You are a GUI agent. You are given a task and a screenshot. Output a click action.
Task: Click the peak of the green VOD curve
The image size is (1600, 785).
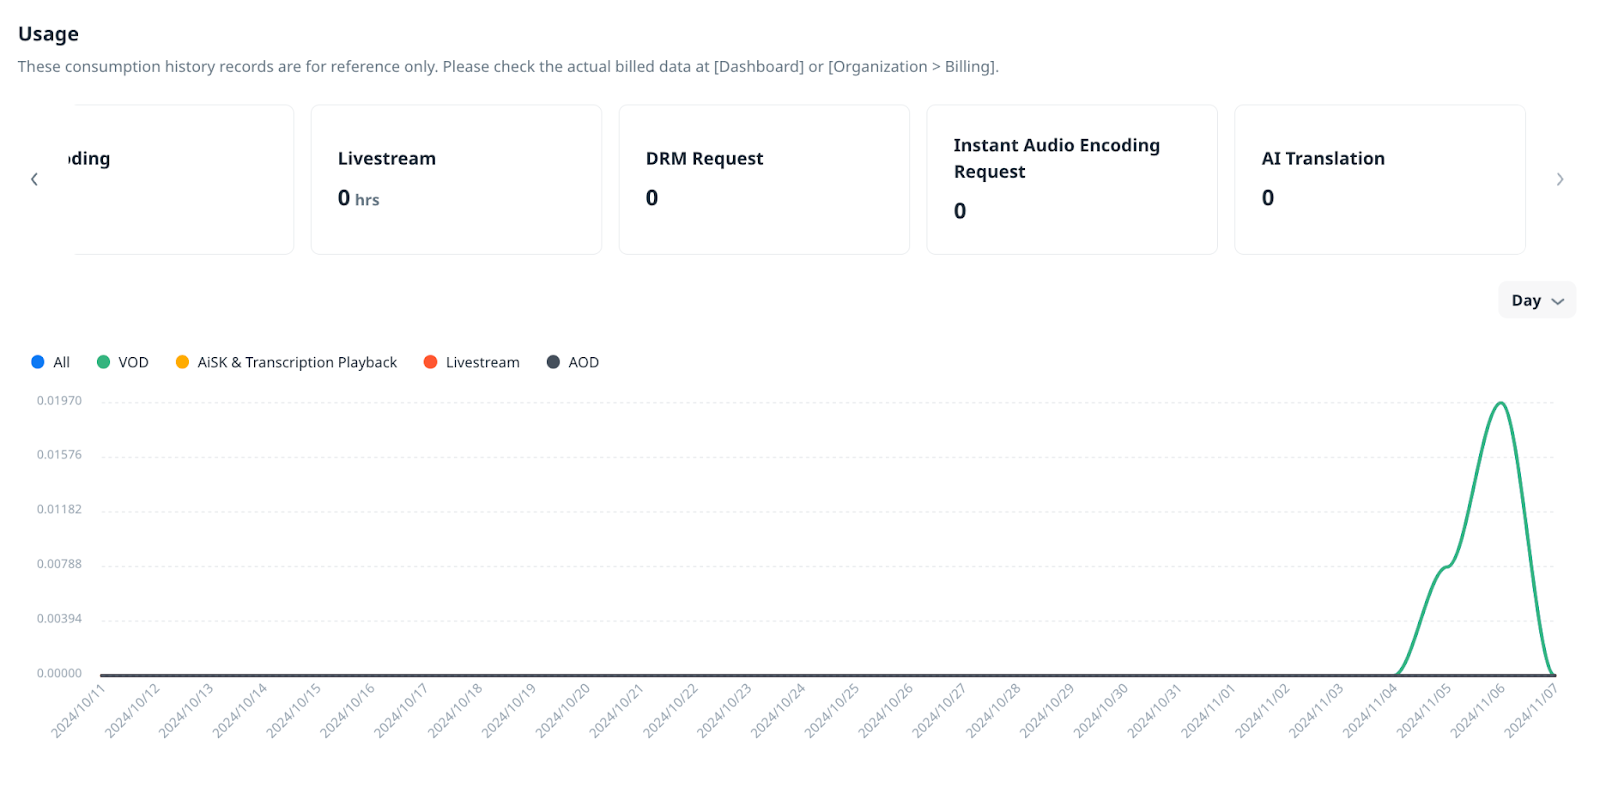tap(1501, 403)
